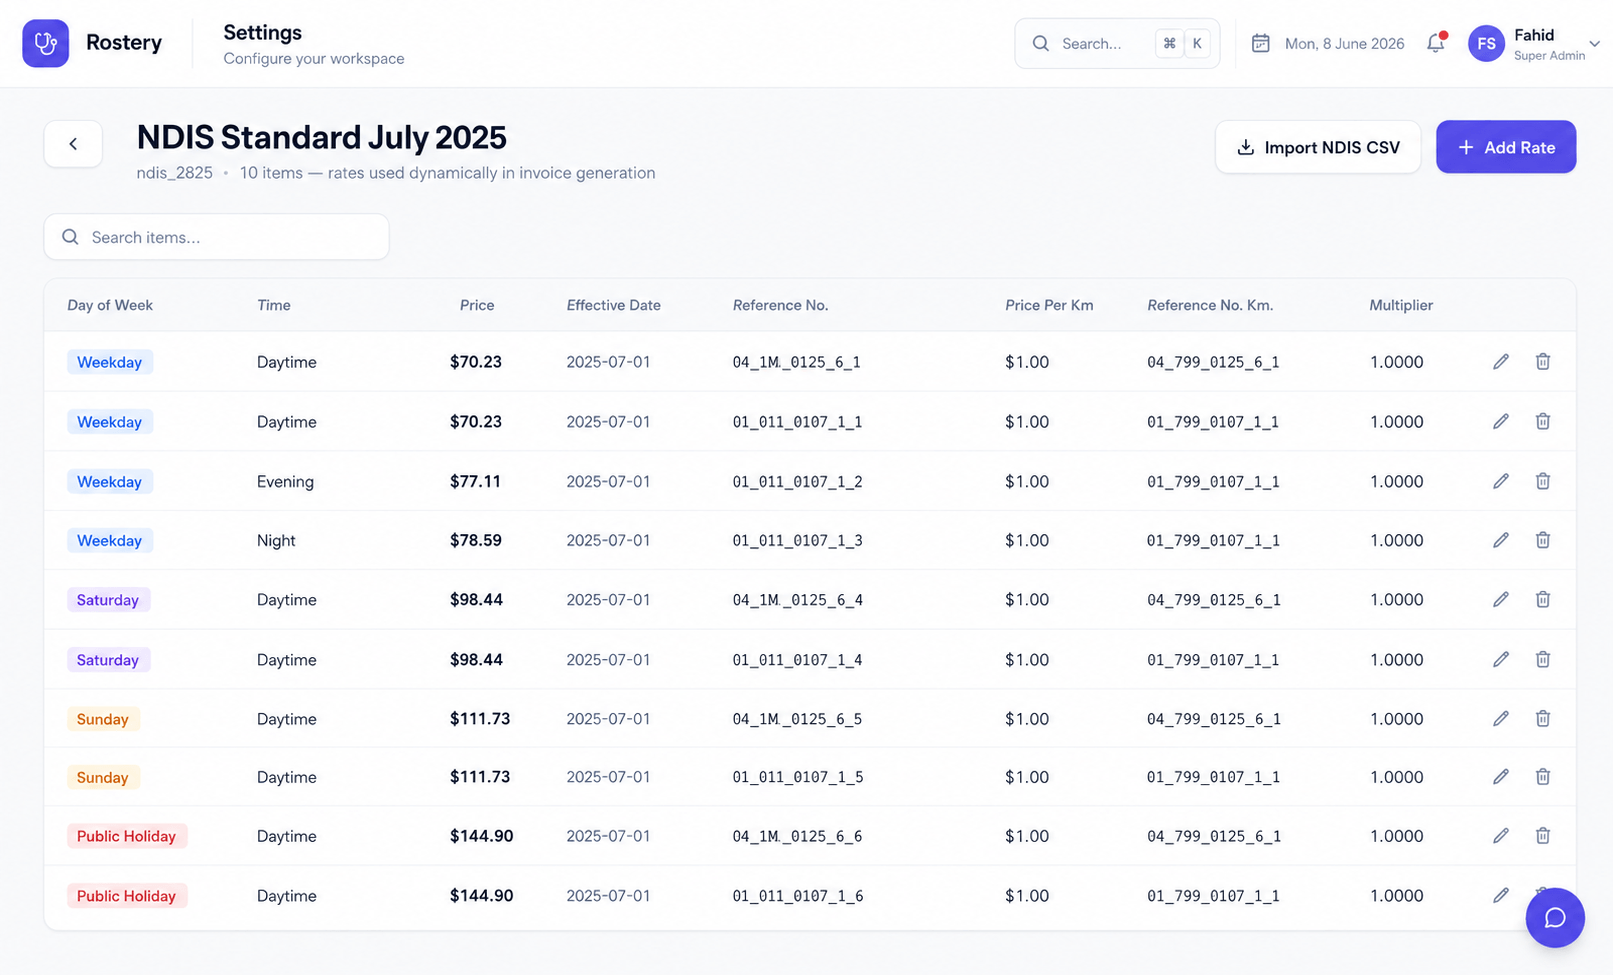Click the Rostery stethoscope logo
The width and height of the screenshot is (1613, 975).
(x=46, y=43)
